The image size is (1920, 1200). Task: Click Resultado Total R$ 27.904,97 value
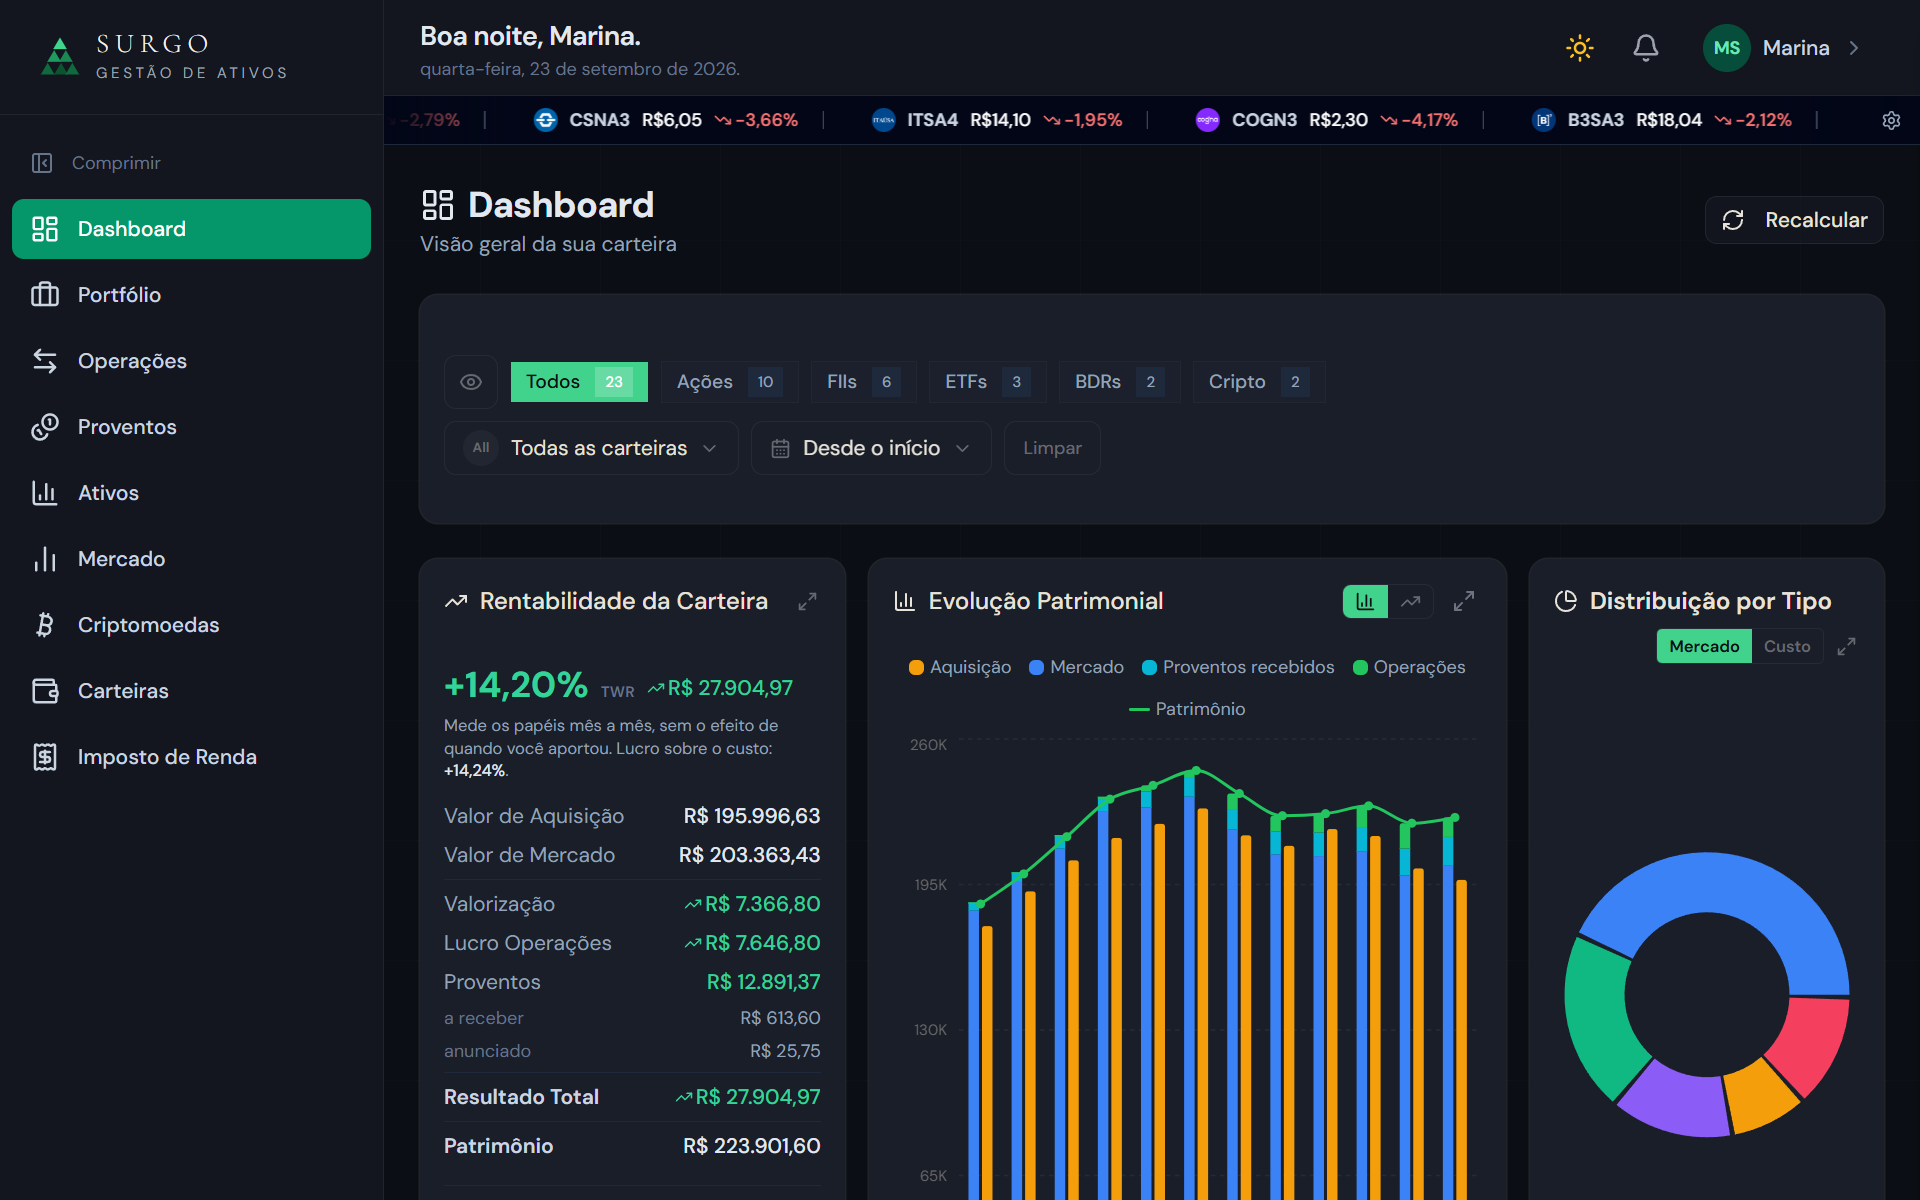749,1097
